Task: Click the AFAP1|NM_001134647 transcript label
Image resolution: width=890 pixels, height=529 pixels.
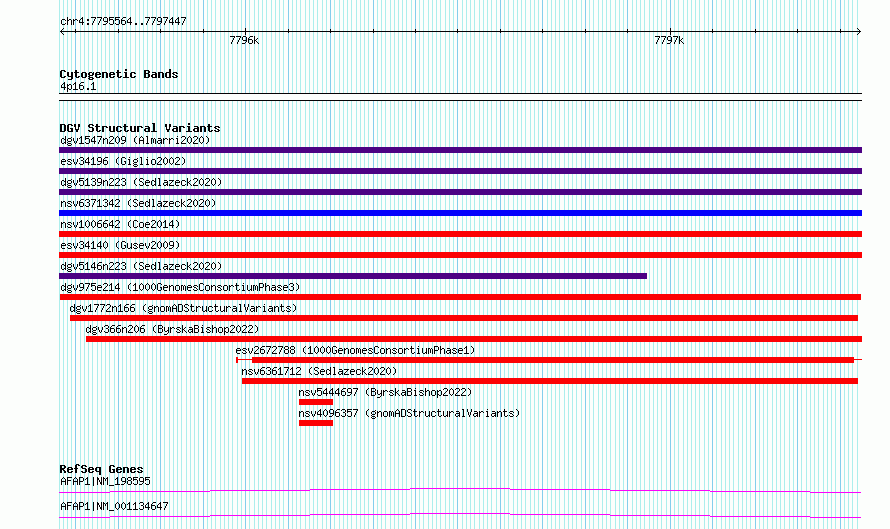Action: point(114,506)
